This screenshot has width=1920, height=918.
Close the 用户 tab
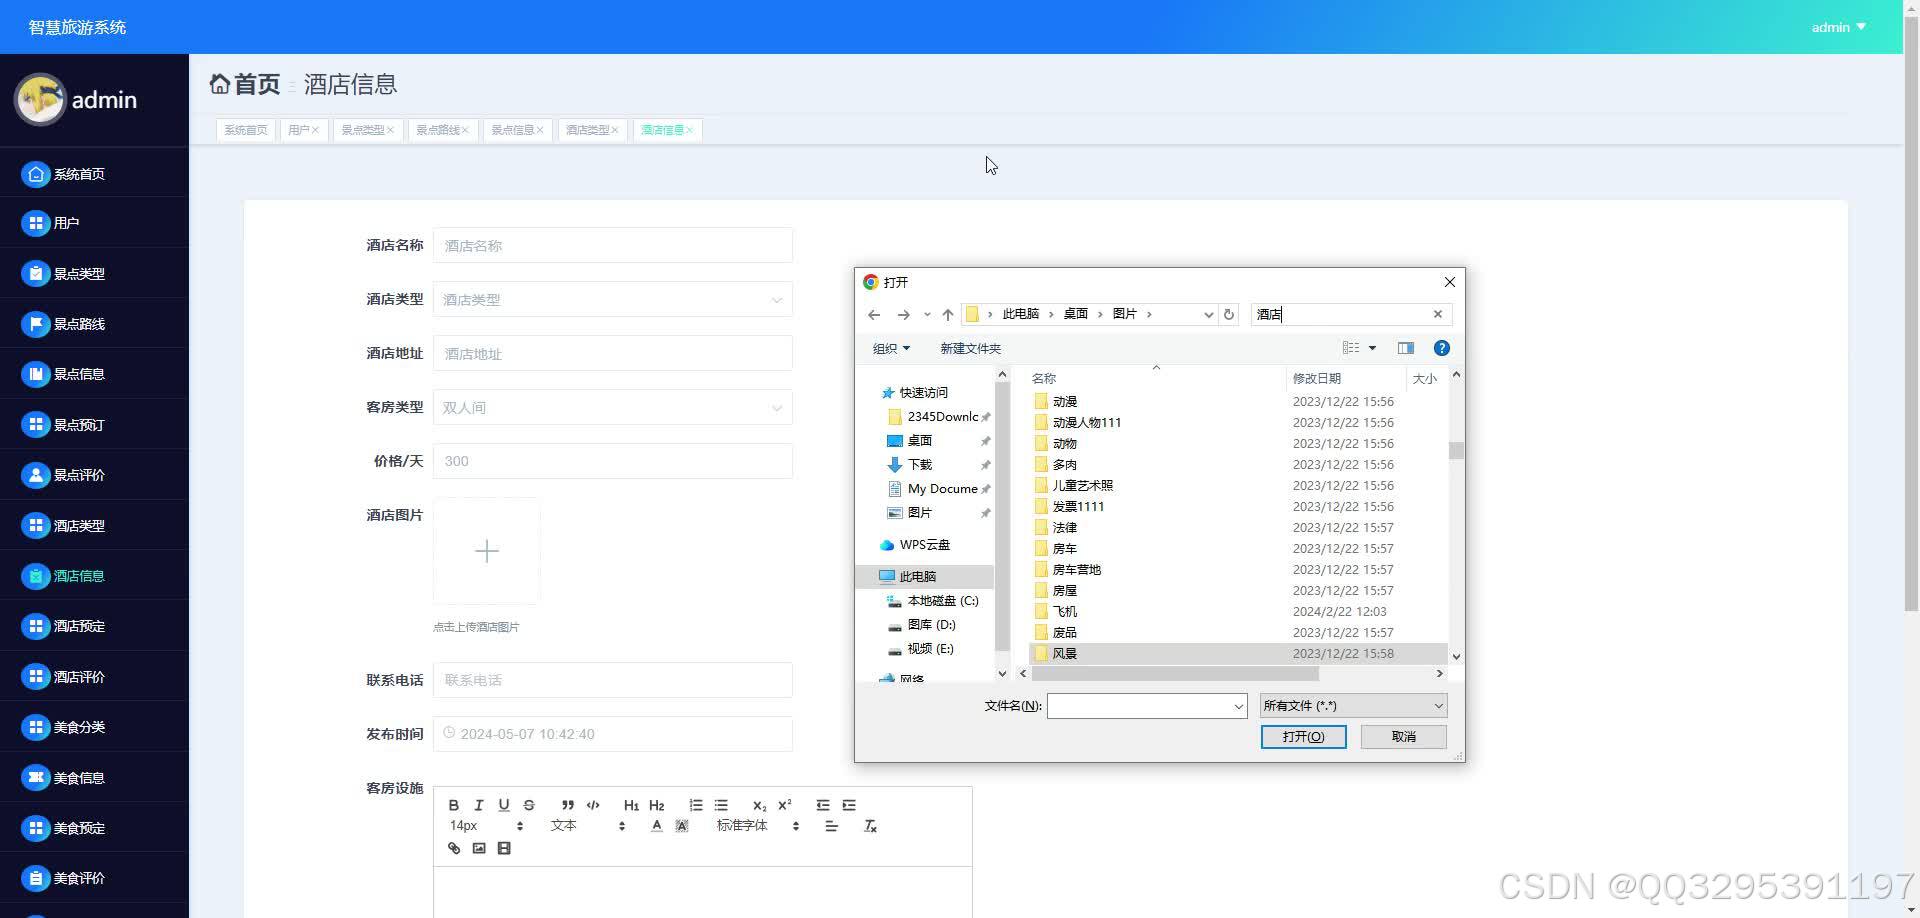point(315,130)
